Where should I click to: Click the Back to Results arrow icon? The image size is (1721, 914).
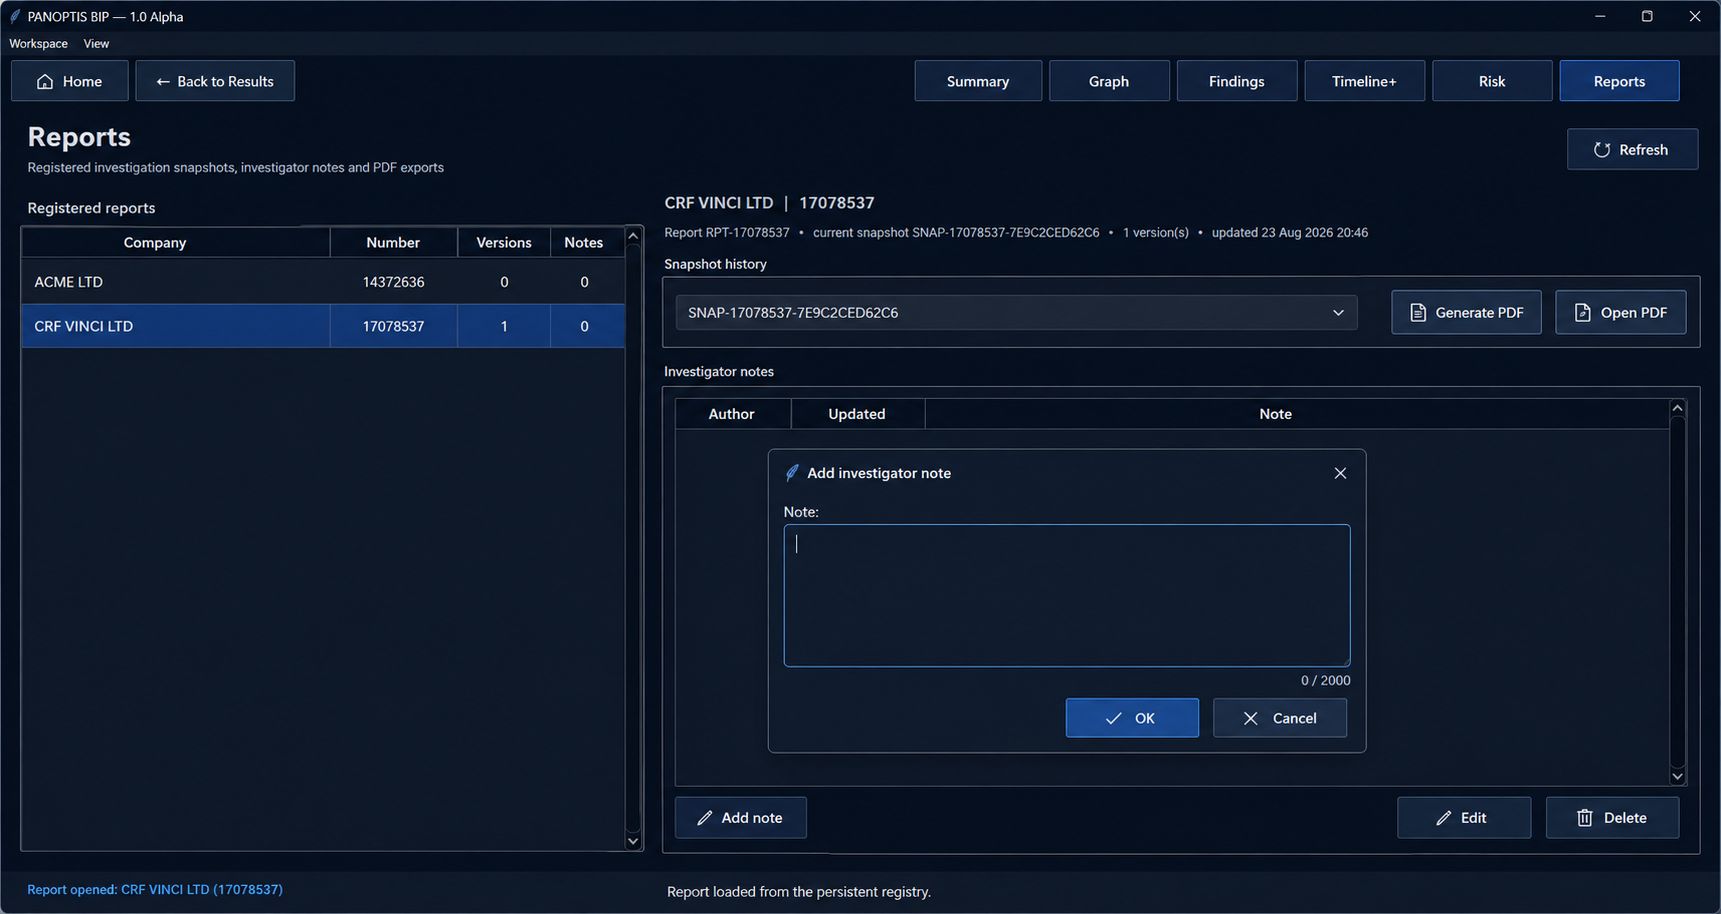coord(163,82)
